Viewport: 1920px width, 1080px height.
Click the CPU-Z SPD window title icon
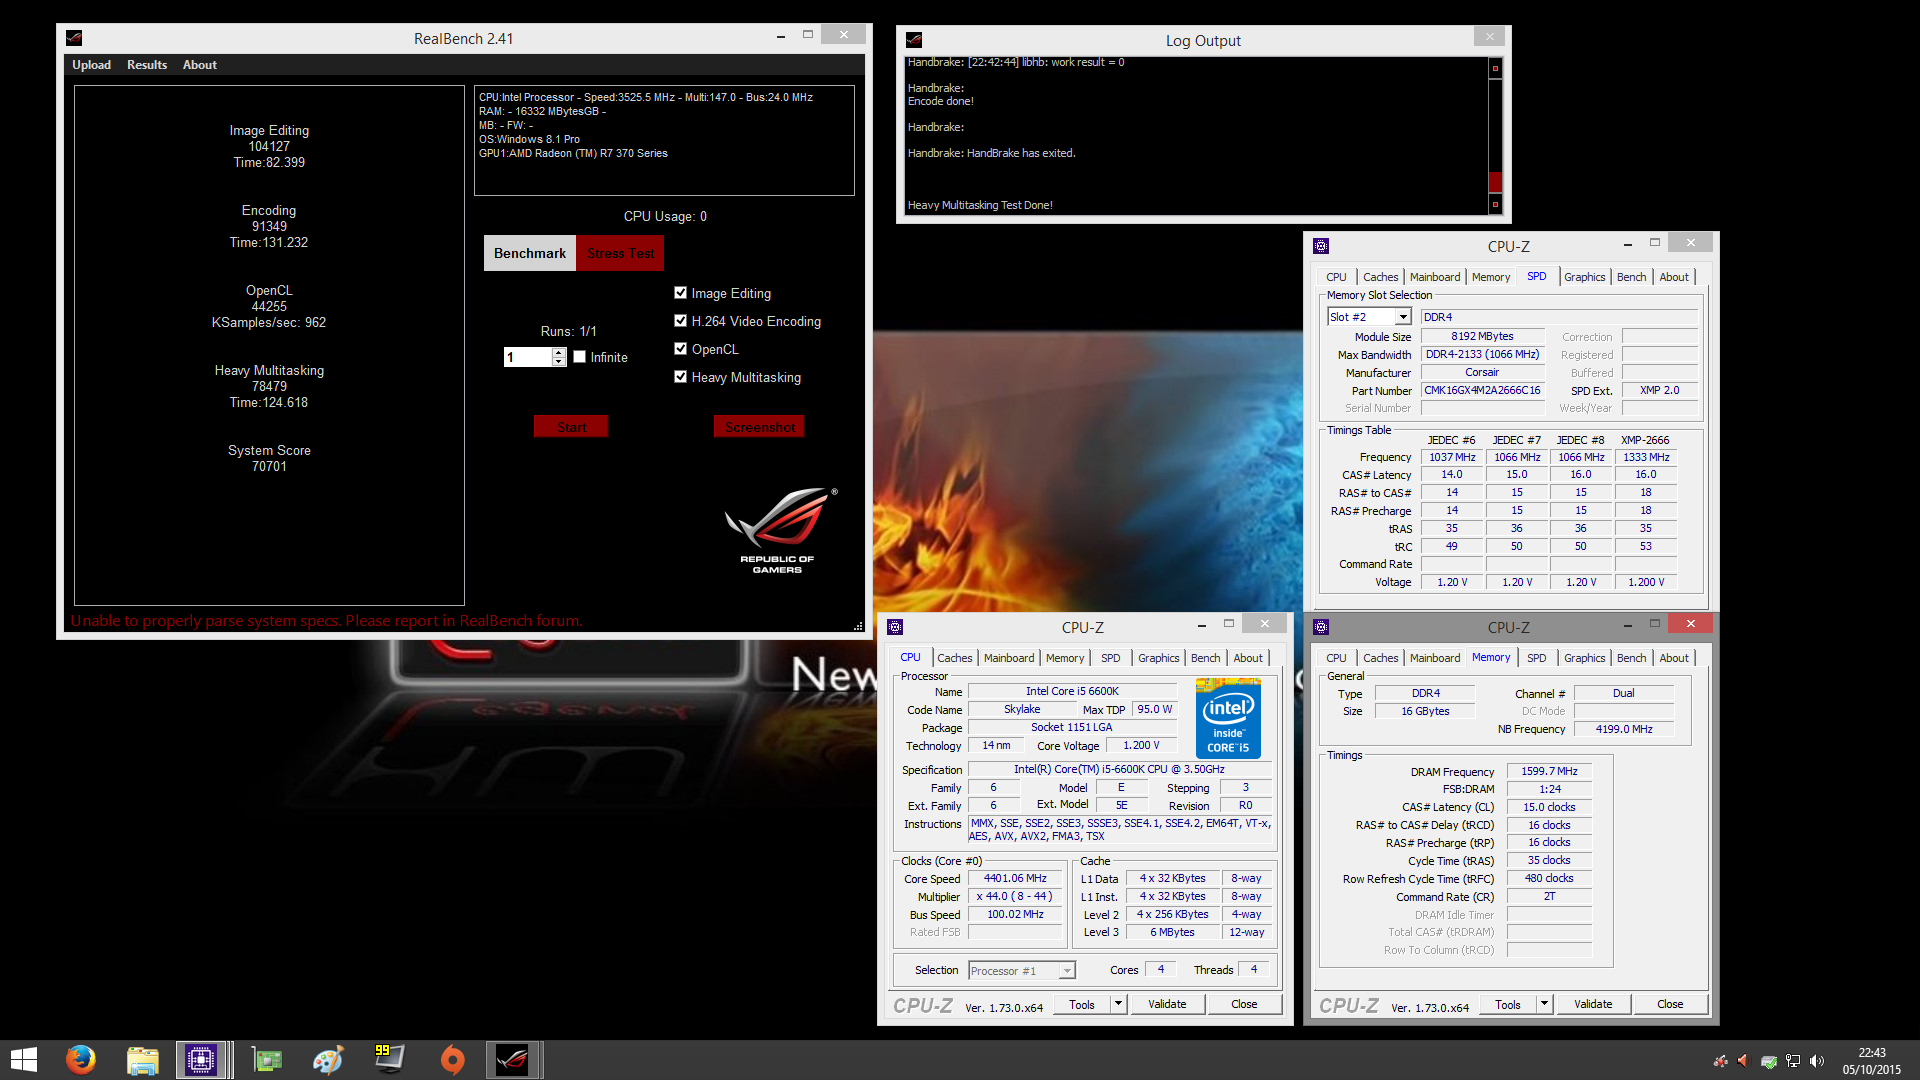tap(1321, 246)
